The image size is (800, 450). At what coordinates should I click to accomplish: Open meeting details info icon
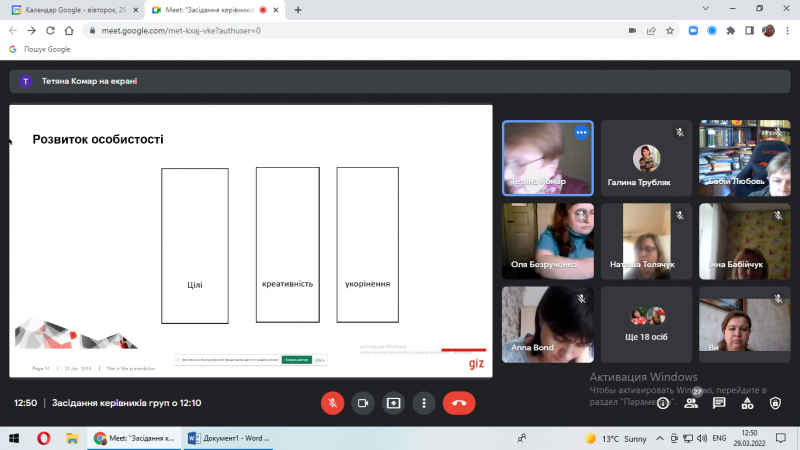coord(663,403)
